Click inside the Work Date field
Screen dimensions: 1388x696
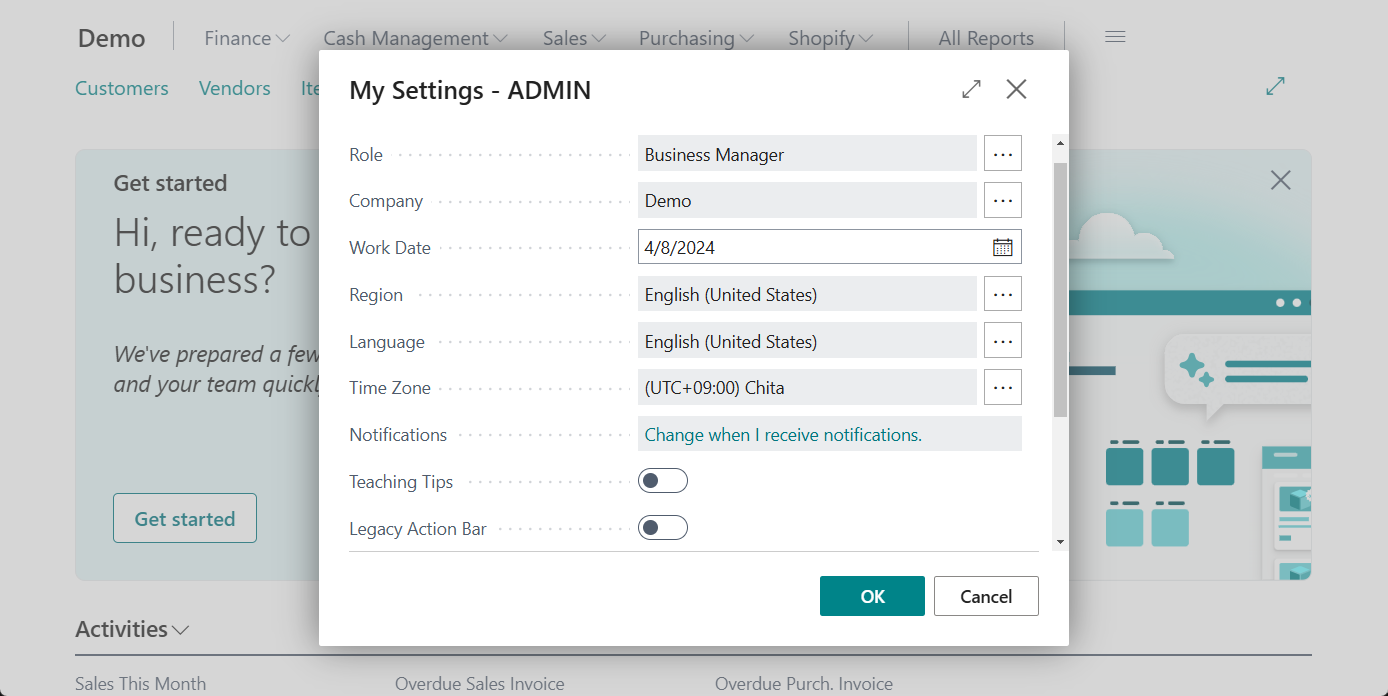pyautogui.click(x=800, y=246)
